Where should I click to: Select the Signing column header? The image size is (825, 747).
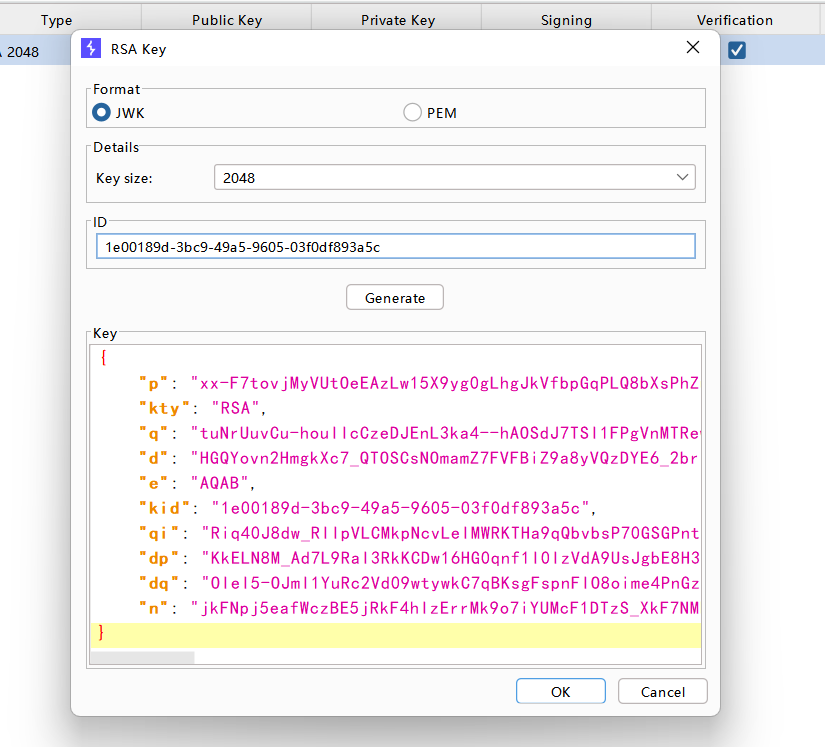(566, 20)
